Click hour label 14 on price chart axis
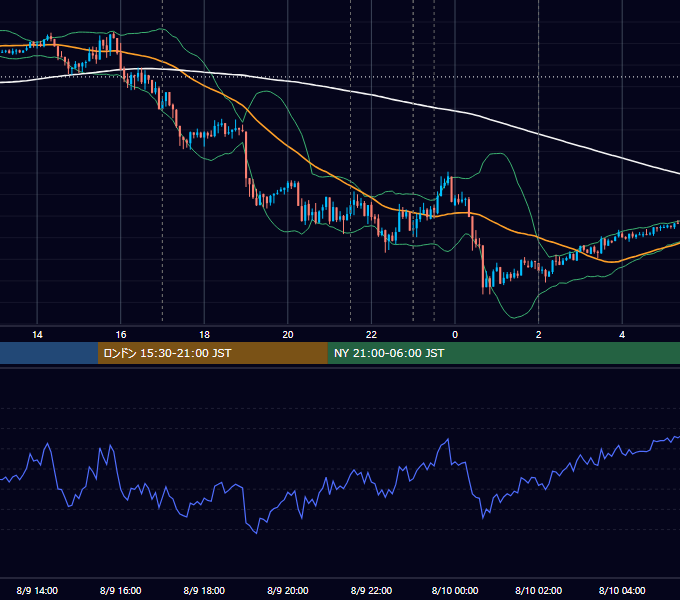The image size is (680, 600). pyautogui.click(x=37, y=335)
